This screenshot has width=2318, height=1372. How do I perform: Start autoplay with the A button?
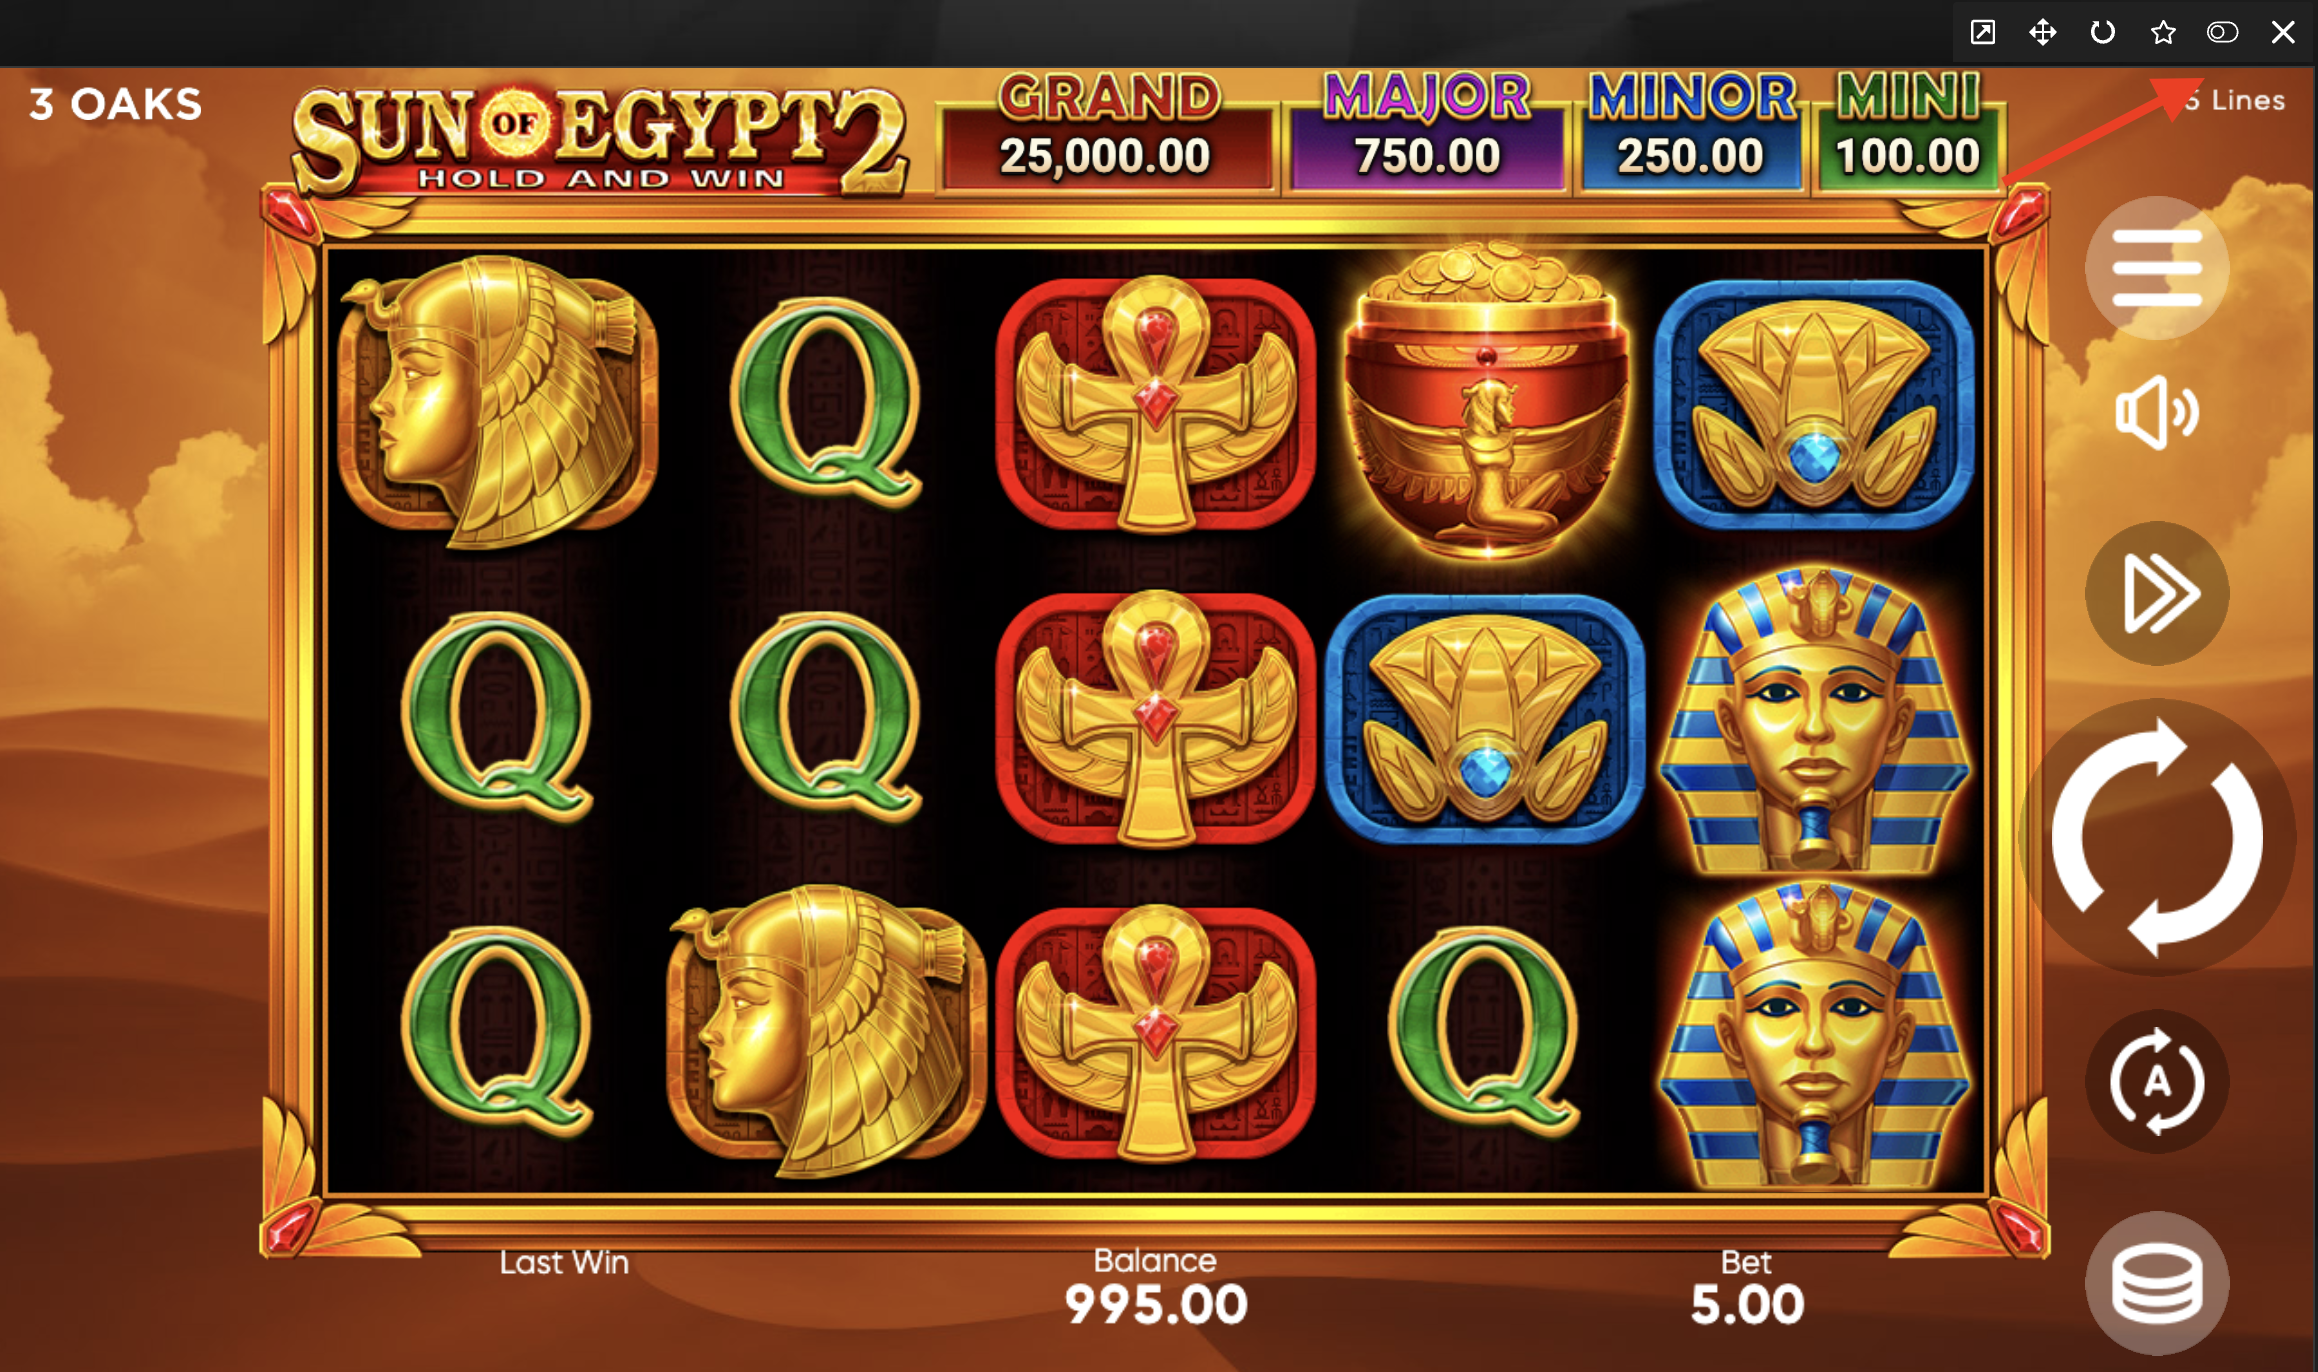[2157, 1081]
